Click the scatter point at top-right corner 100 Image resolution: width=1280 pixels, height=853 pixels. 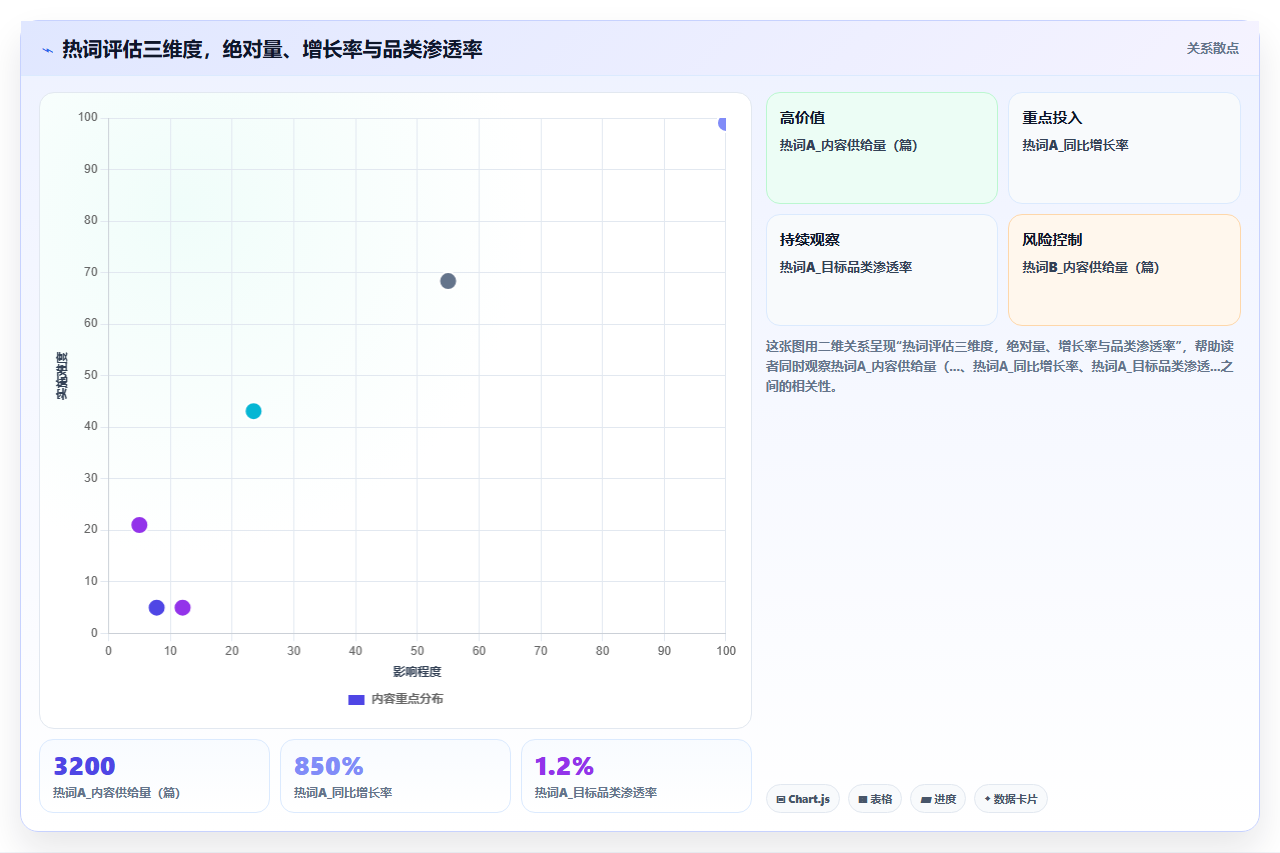[x=724, y=123]
